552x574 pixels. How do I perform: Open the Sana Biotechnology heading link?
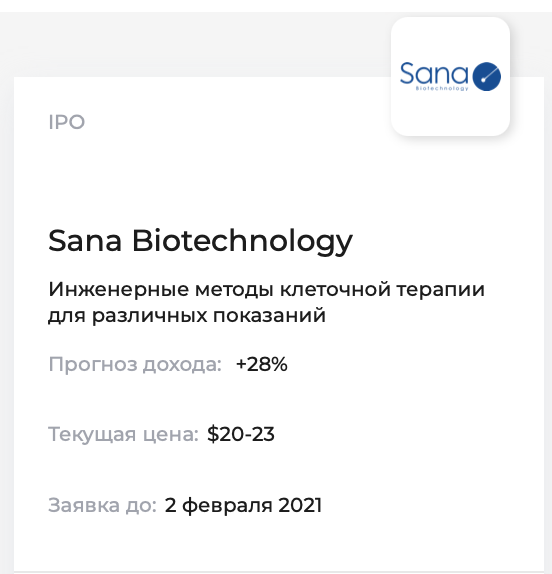click(x=200, y=241)
